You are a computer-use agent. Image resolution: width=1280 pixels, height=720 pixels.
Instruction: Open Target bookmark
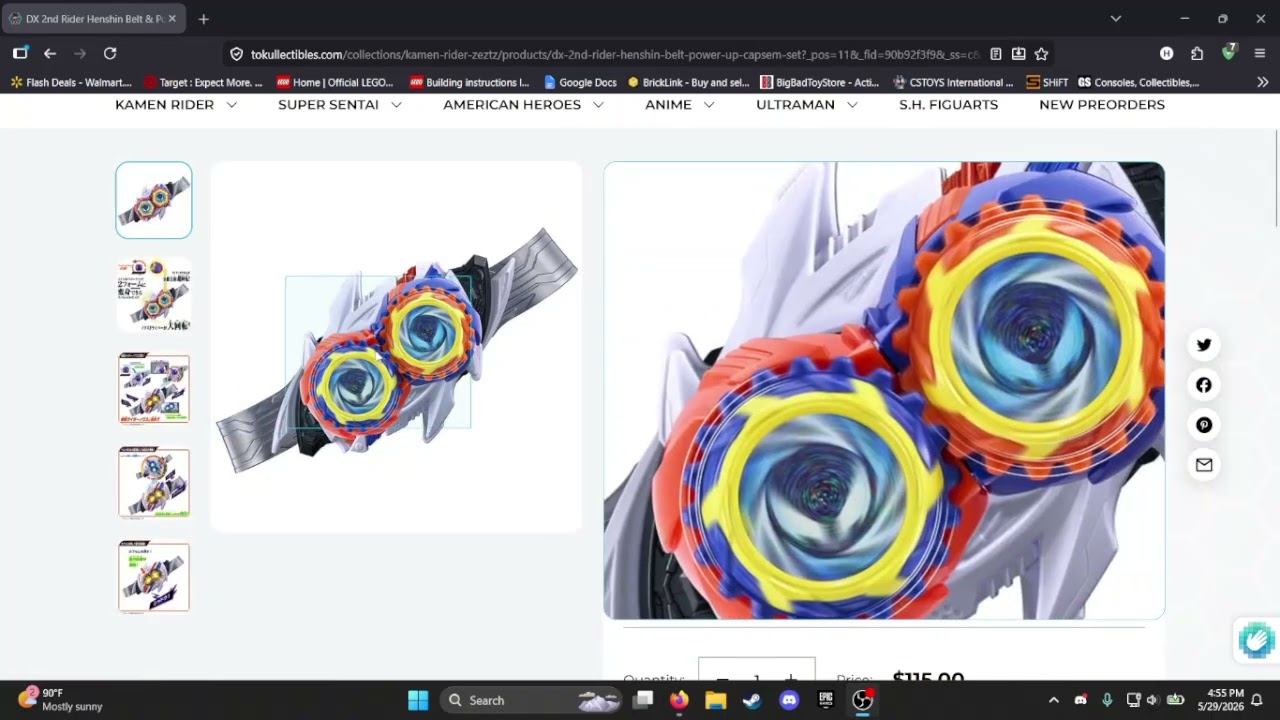(203, 83)
